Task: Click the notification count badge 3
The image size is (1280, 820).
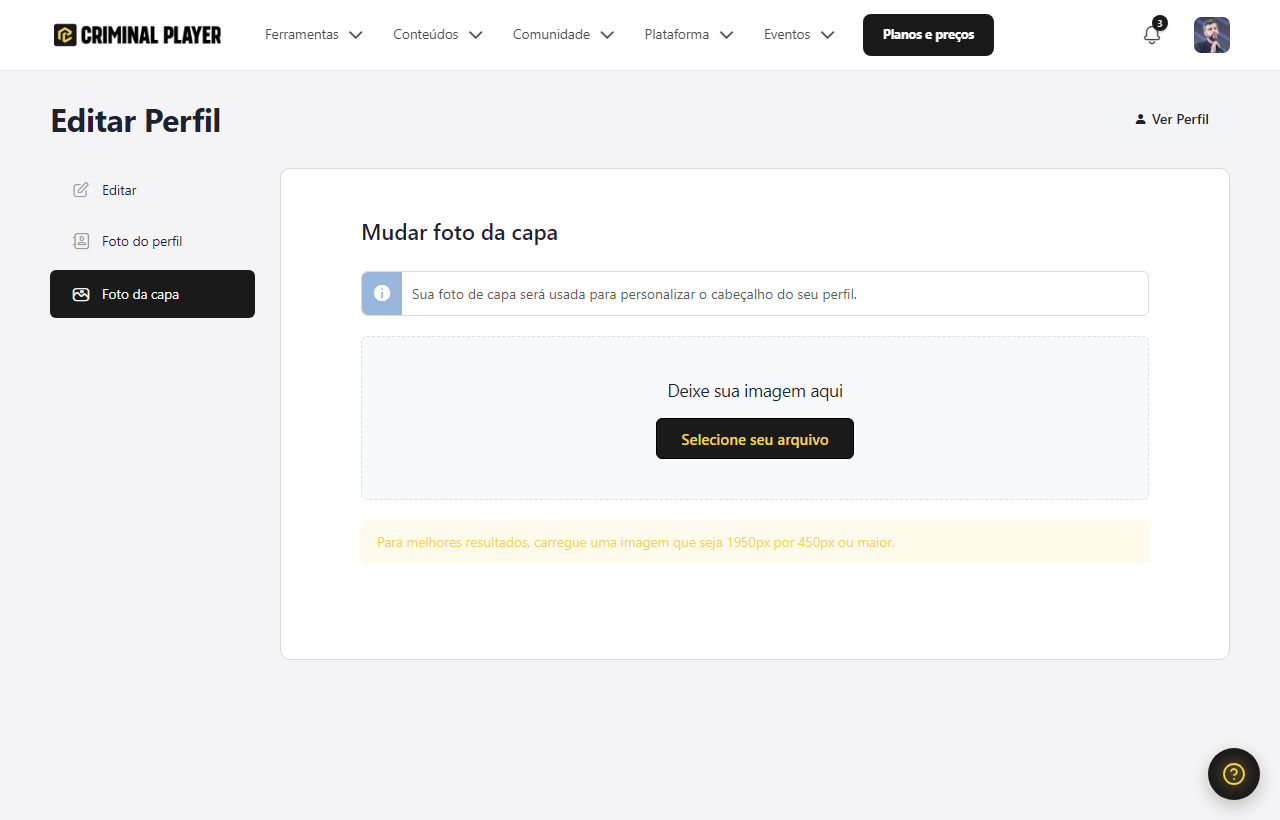Action: [x=1160, y=23]
